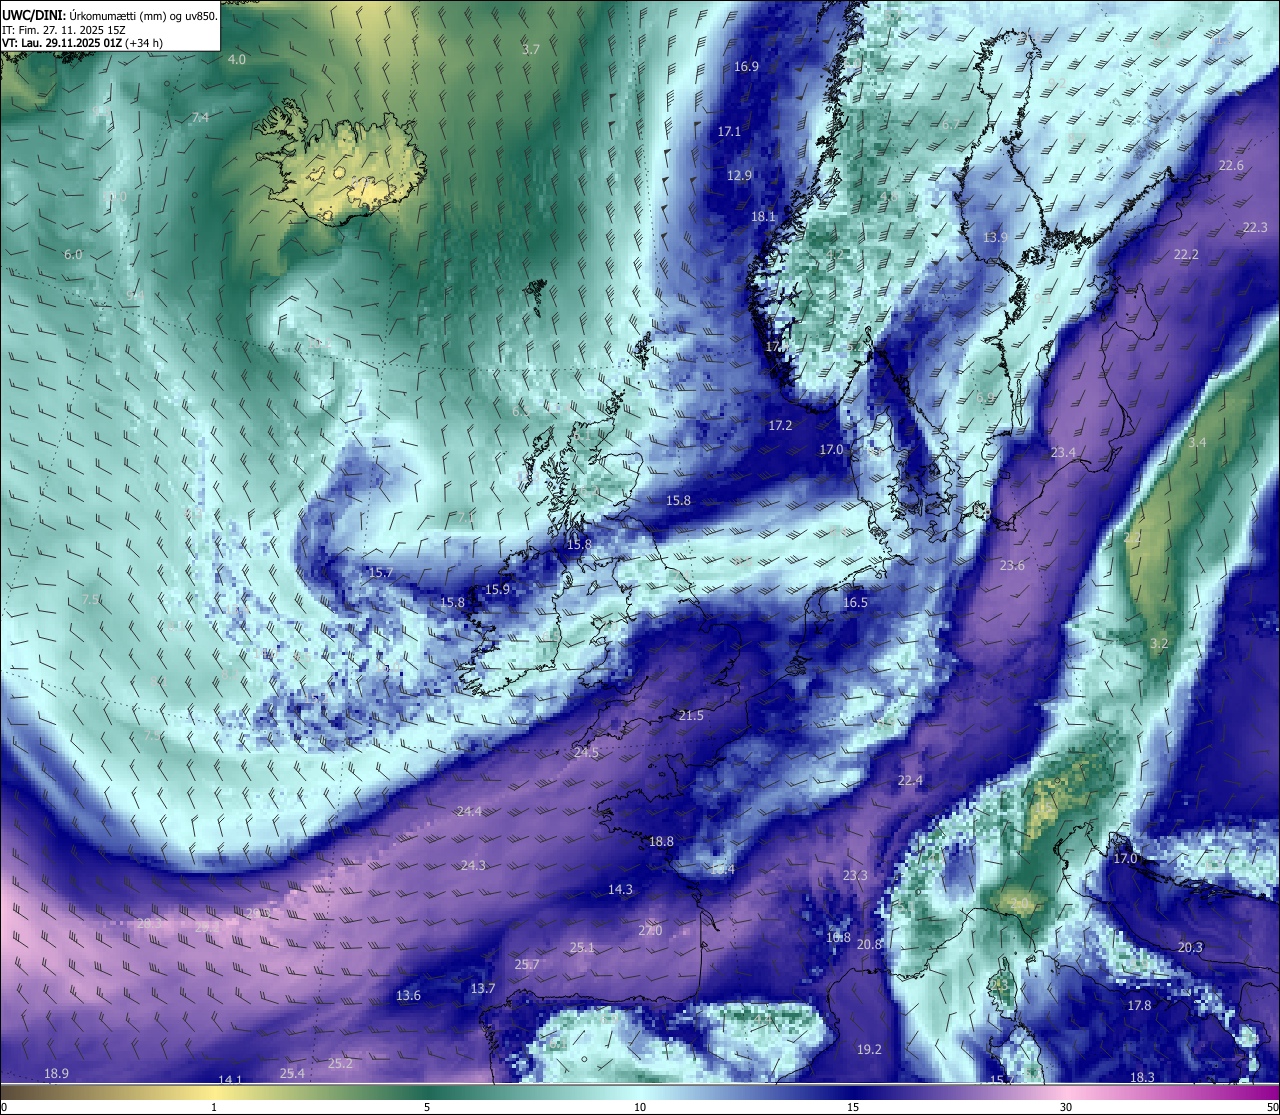Click the 16.5 value label
This screenshot has width=1280, height=1115.
pos(855,602)
